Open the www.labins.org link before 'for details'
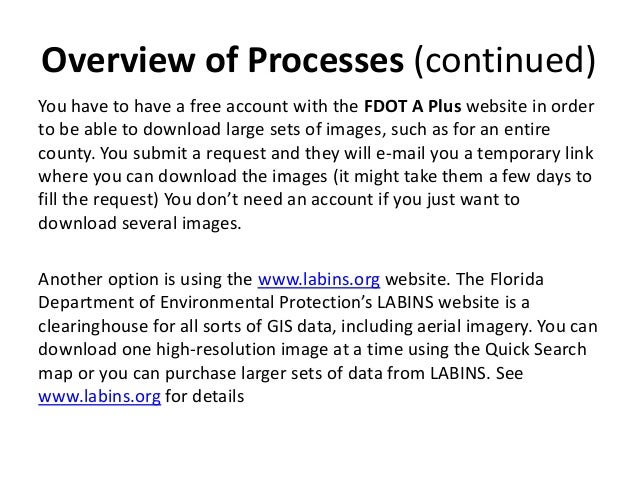638x479 pixels. (99, 397)
